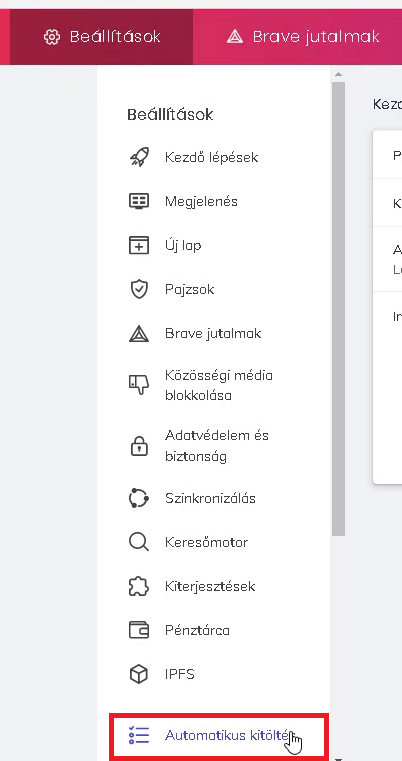Image resolution: width=402 pixels, height=761 pixels.
Task: Go to Szinkronizálás settings
Action: coord(210,498)
